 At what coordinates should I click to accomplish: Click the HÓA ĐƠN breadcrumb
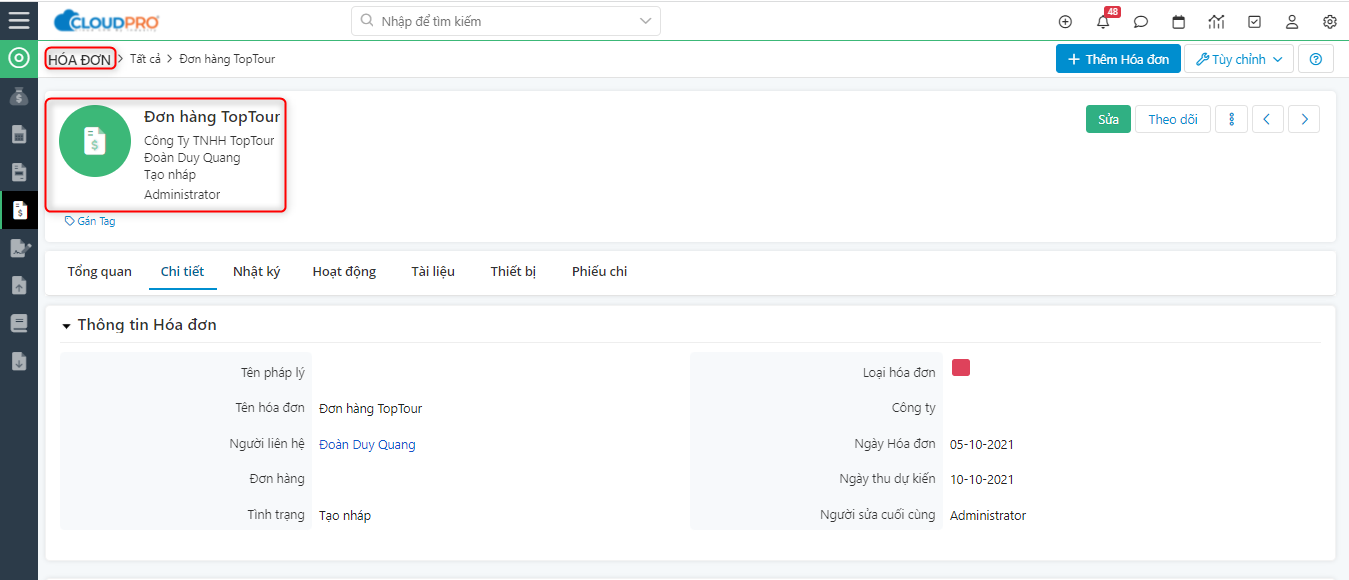[x=80, y=59]
